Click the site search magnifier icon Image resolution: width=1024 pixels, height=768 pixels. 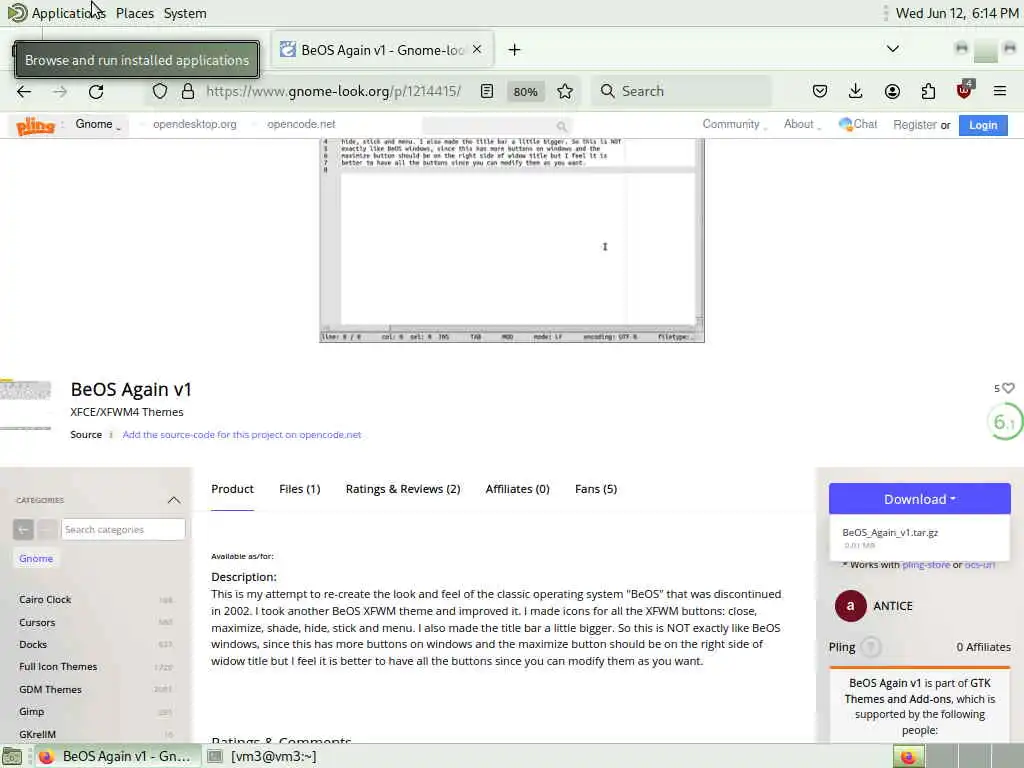(x=562, y=126)
